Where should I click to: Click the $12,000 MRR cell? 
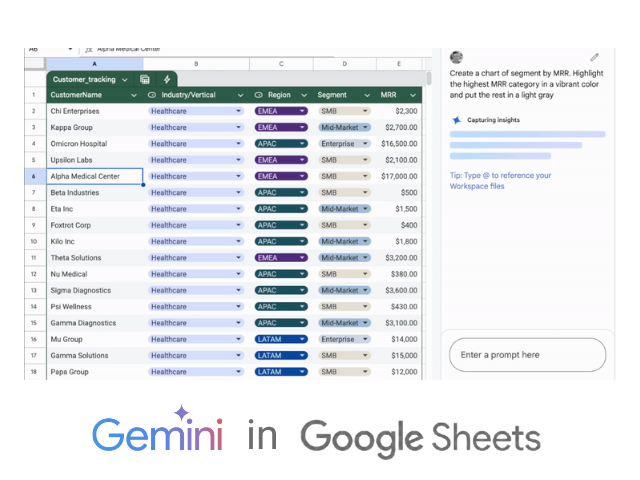tap(399, 372)
